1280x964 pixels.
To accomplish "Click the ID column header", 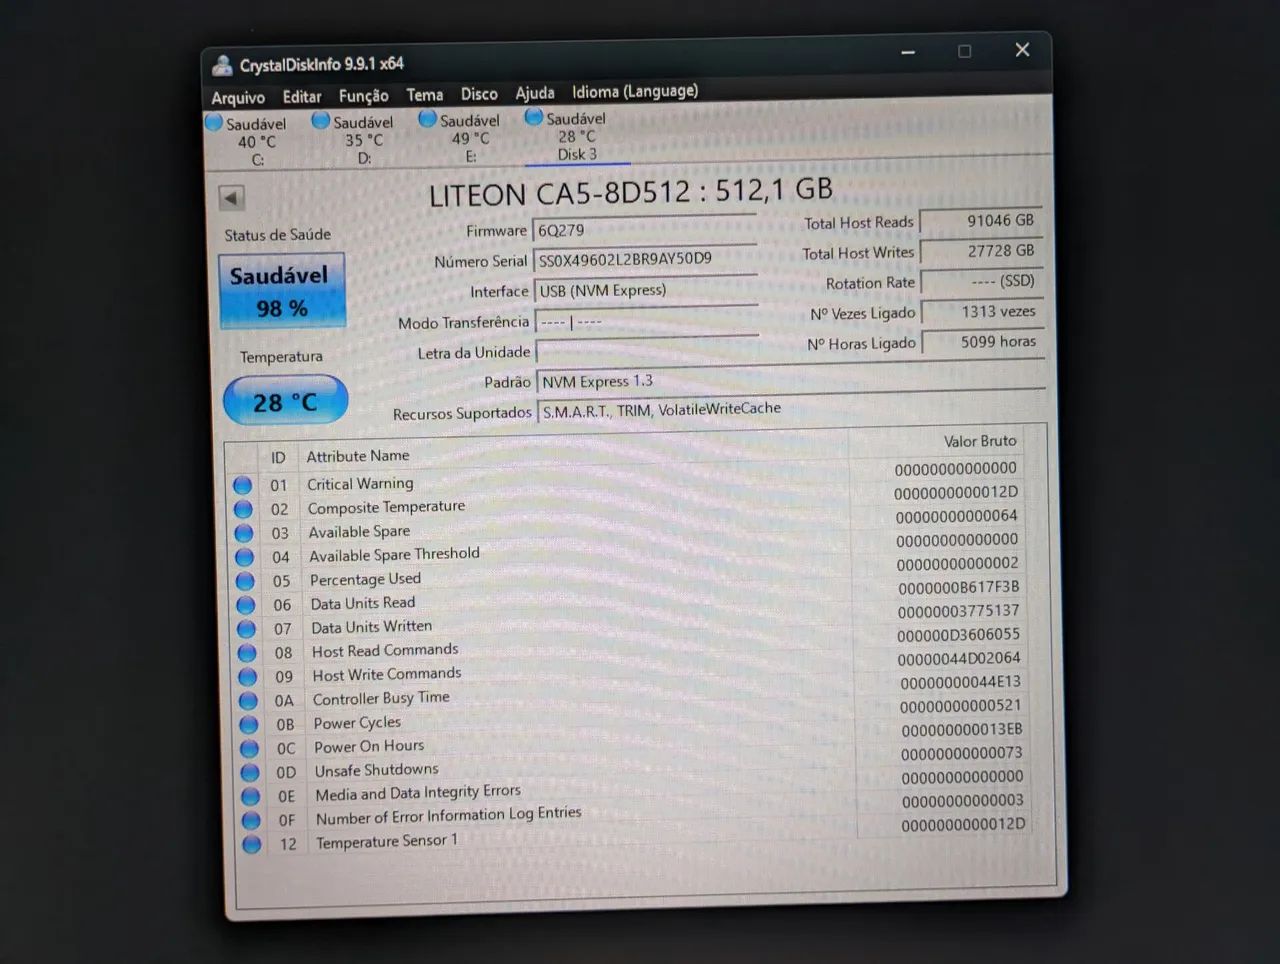I will coord(278,457).
